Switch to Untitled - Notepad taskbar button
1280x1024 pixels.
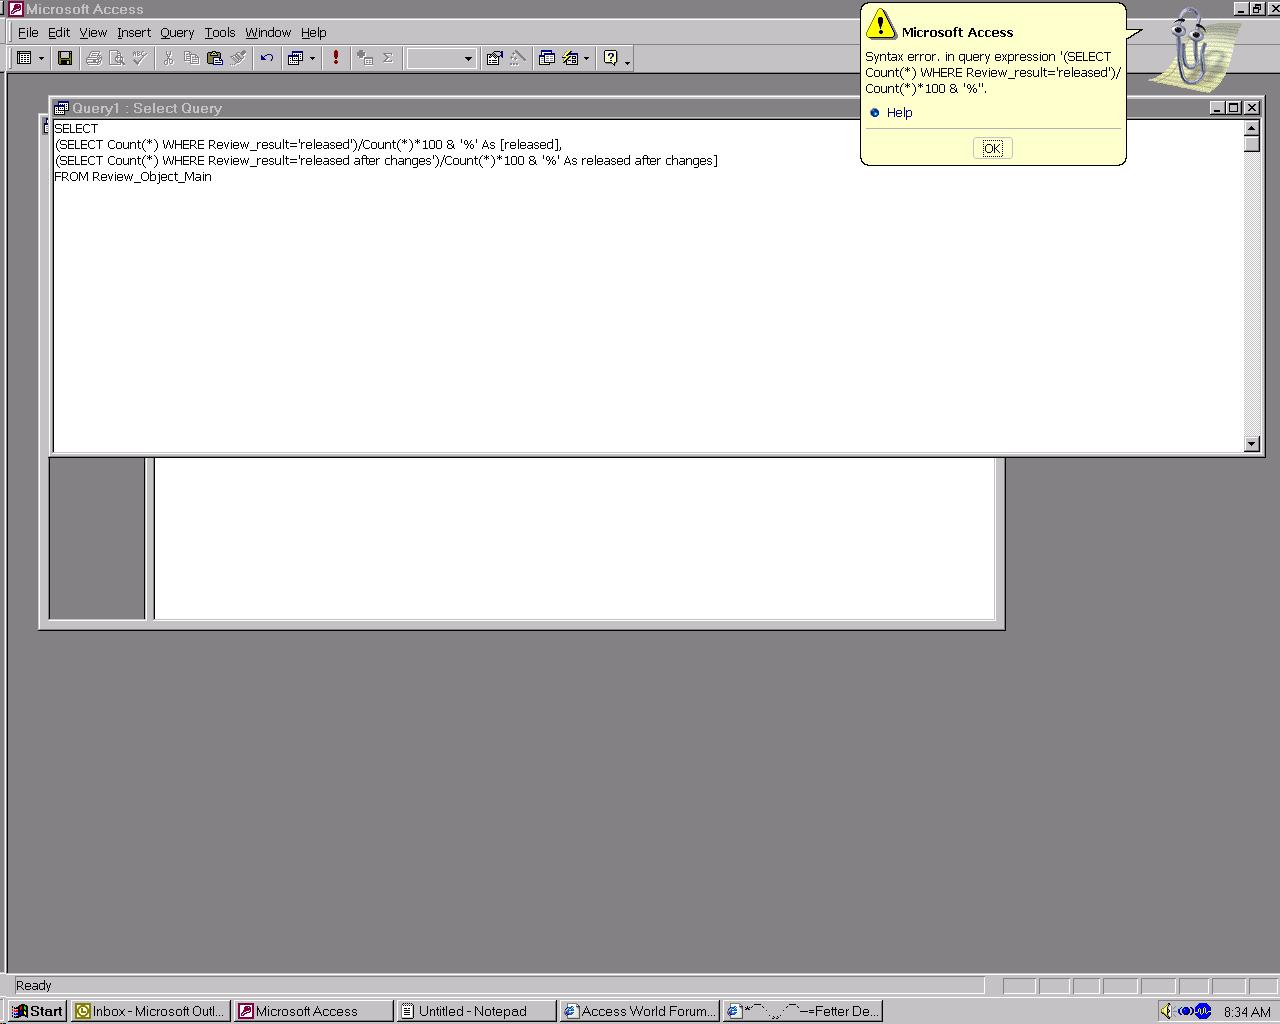point(476,1011)
